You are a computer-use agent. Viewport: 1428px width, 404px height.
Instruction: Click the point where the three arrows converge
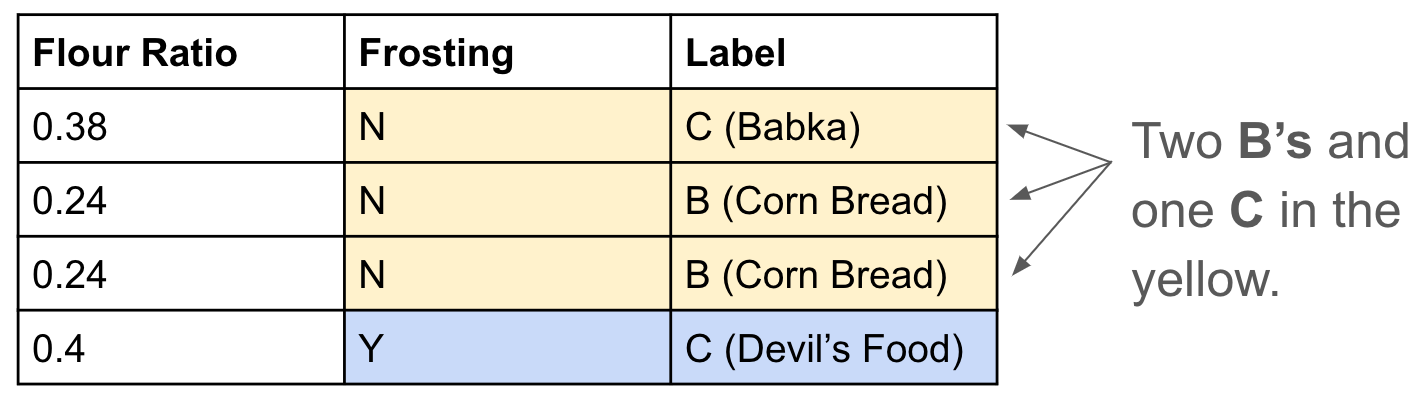tap(1113, 163)
